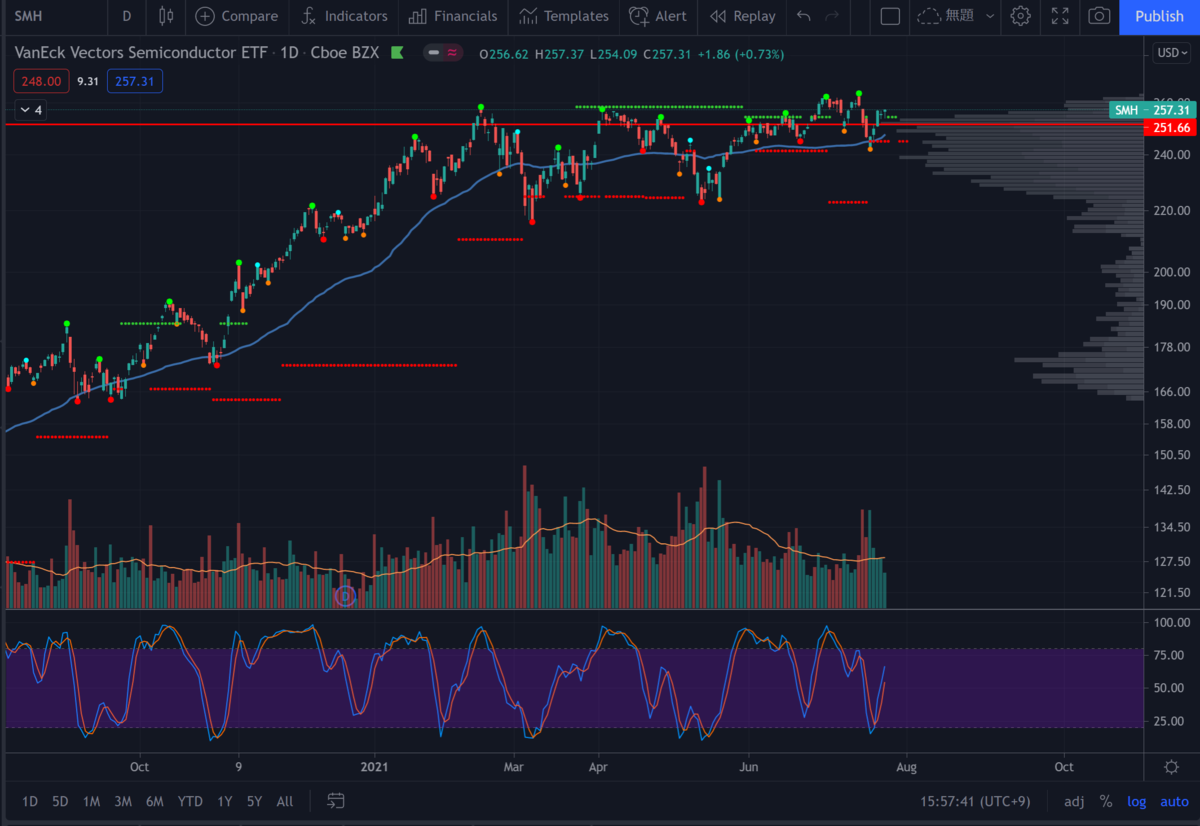Click the red 248.00 sell button
Image resolution: width=1200 pixels, height=826 pixels.
tap(42, 82)
